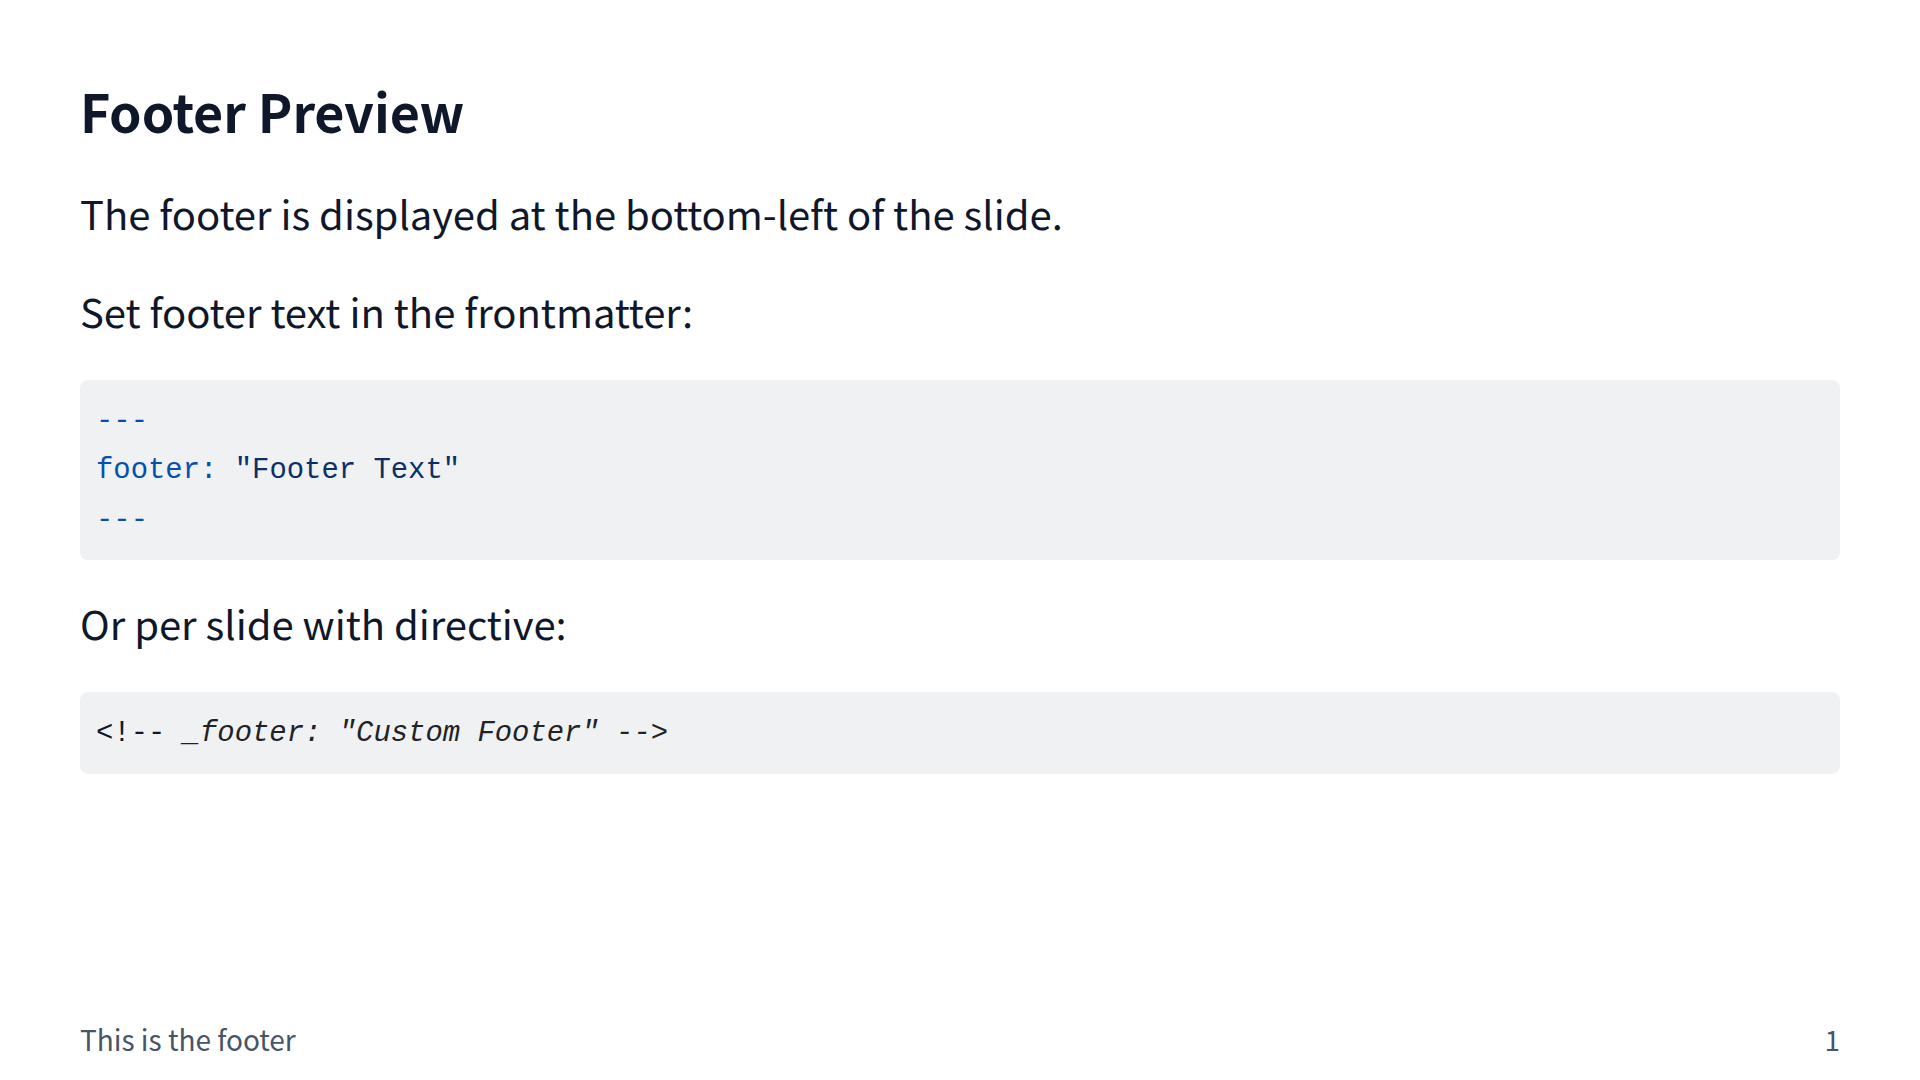Click the word "frontmatter:" in the paragraph
The height and width of the screenshot is (1080, 1920).
[x=578, y=314]
